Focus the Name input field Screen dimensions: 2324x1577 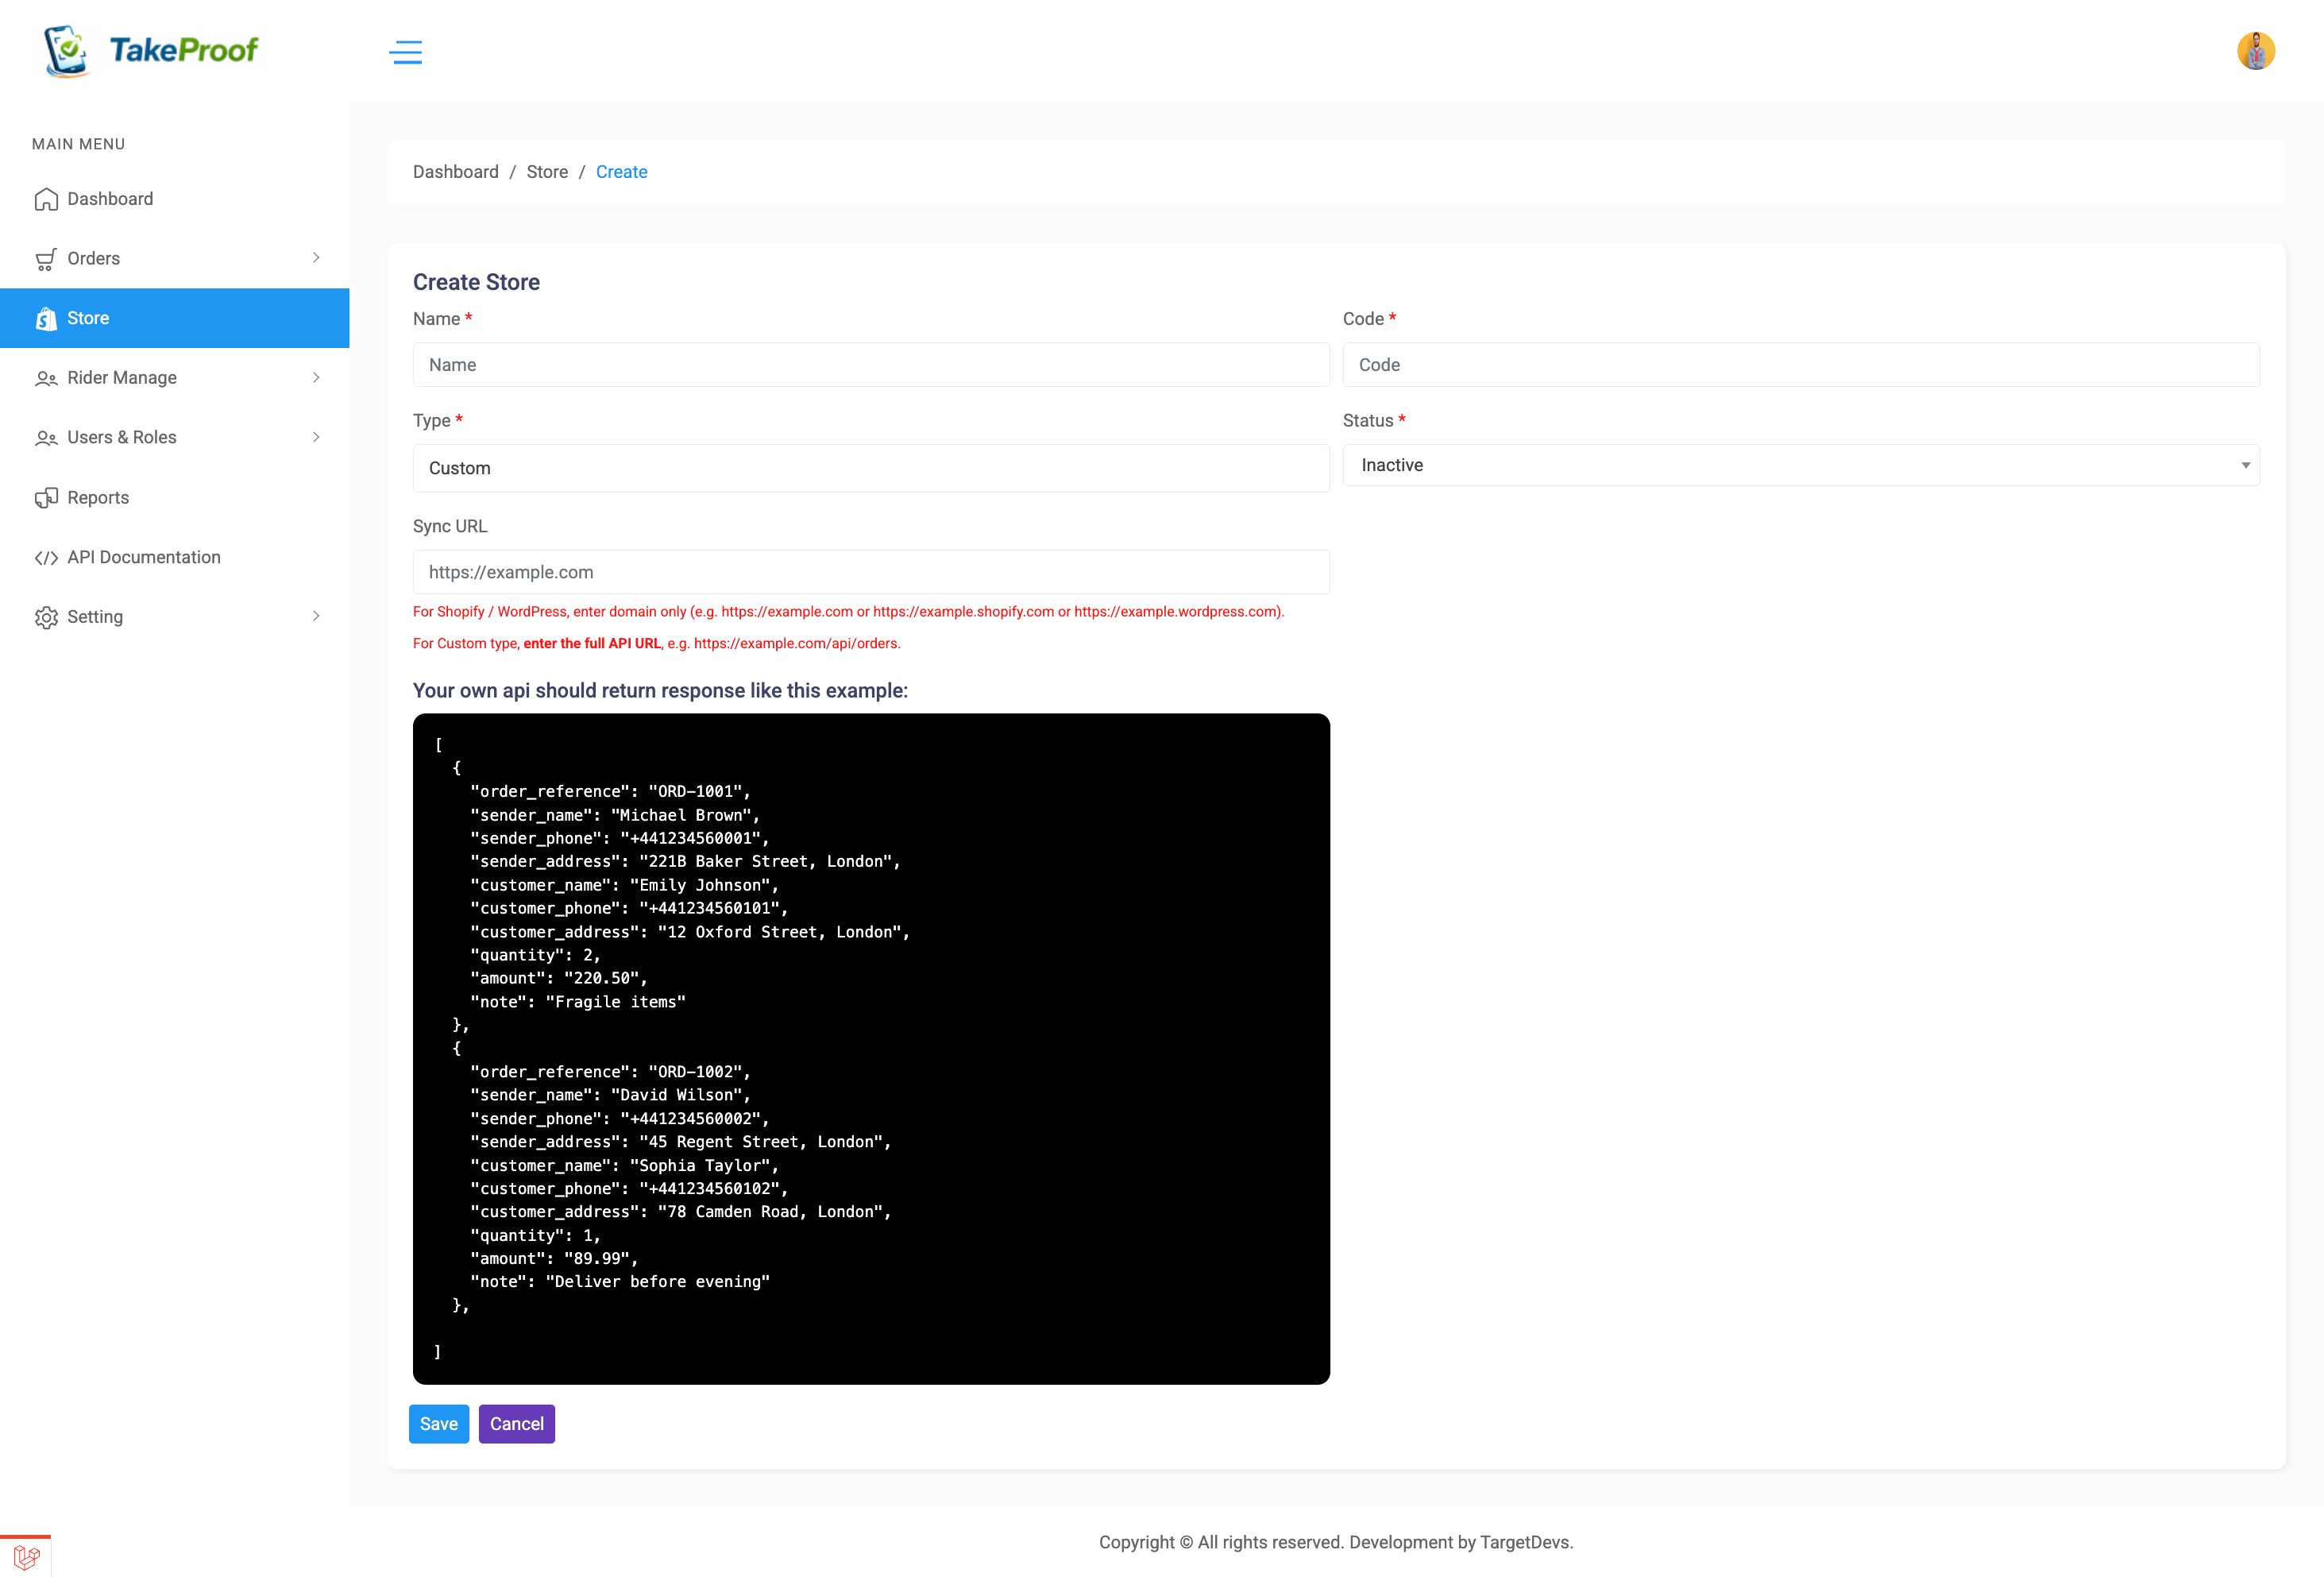pyautogui.click(x=871, y=365)
